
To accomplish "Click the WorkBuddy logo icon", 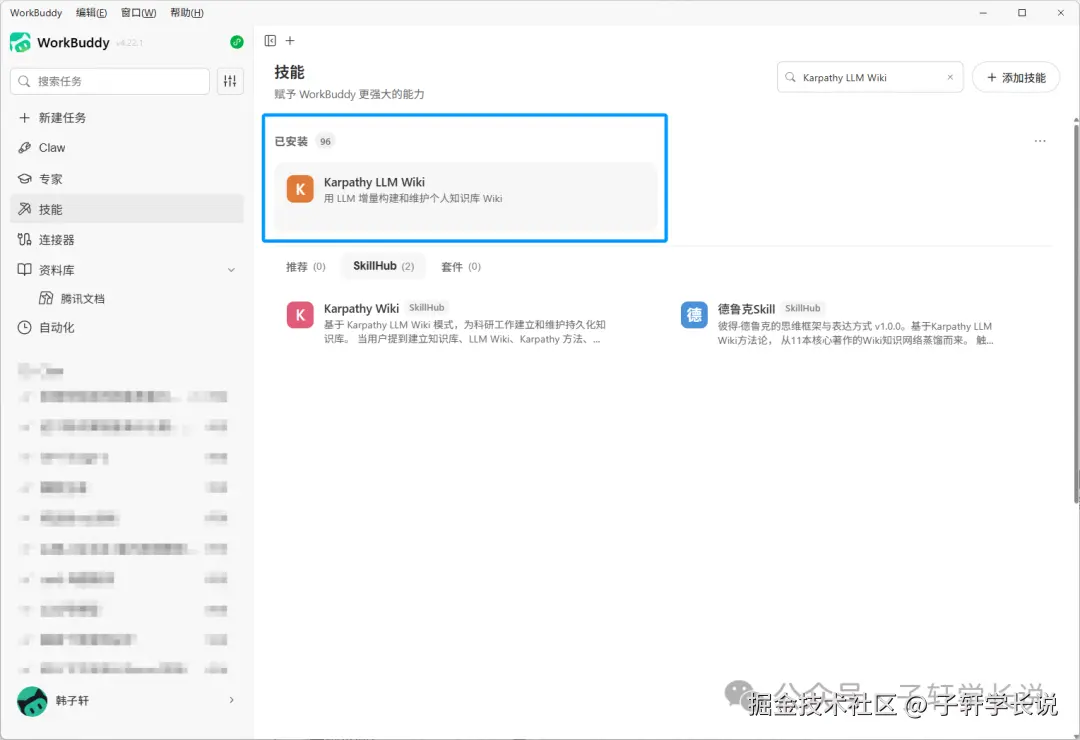I will 20,42.
